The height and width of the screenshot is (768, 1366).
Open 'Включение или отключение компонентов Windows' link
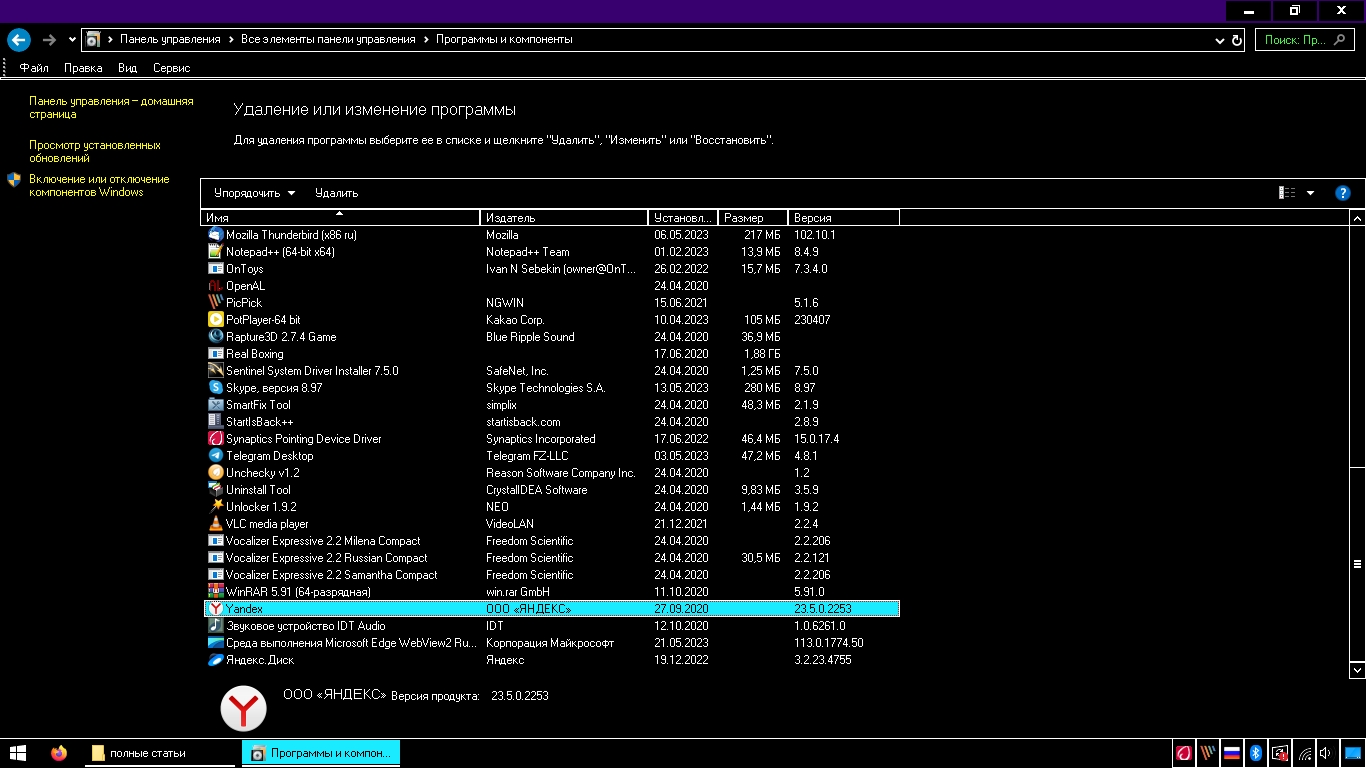pos(99,186)
